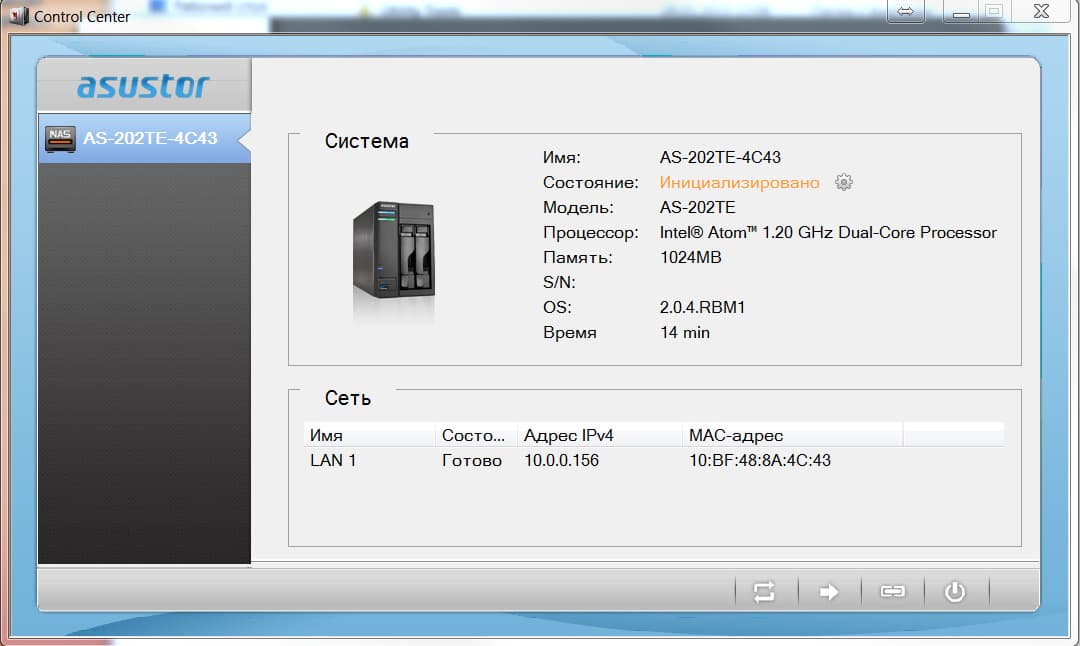This screenshot has height=646, width=1080.
Task: Click the Control Center title bar app icon
Action: pos(19,15)
